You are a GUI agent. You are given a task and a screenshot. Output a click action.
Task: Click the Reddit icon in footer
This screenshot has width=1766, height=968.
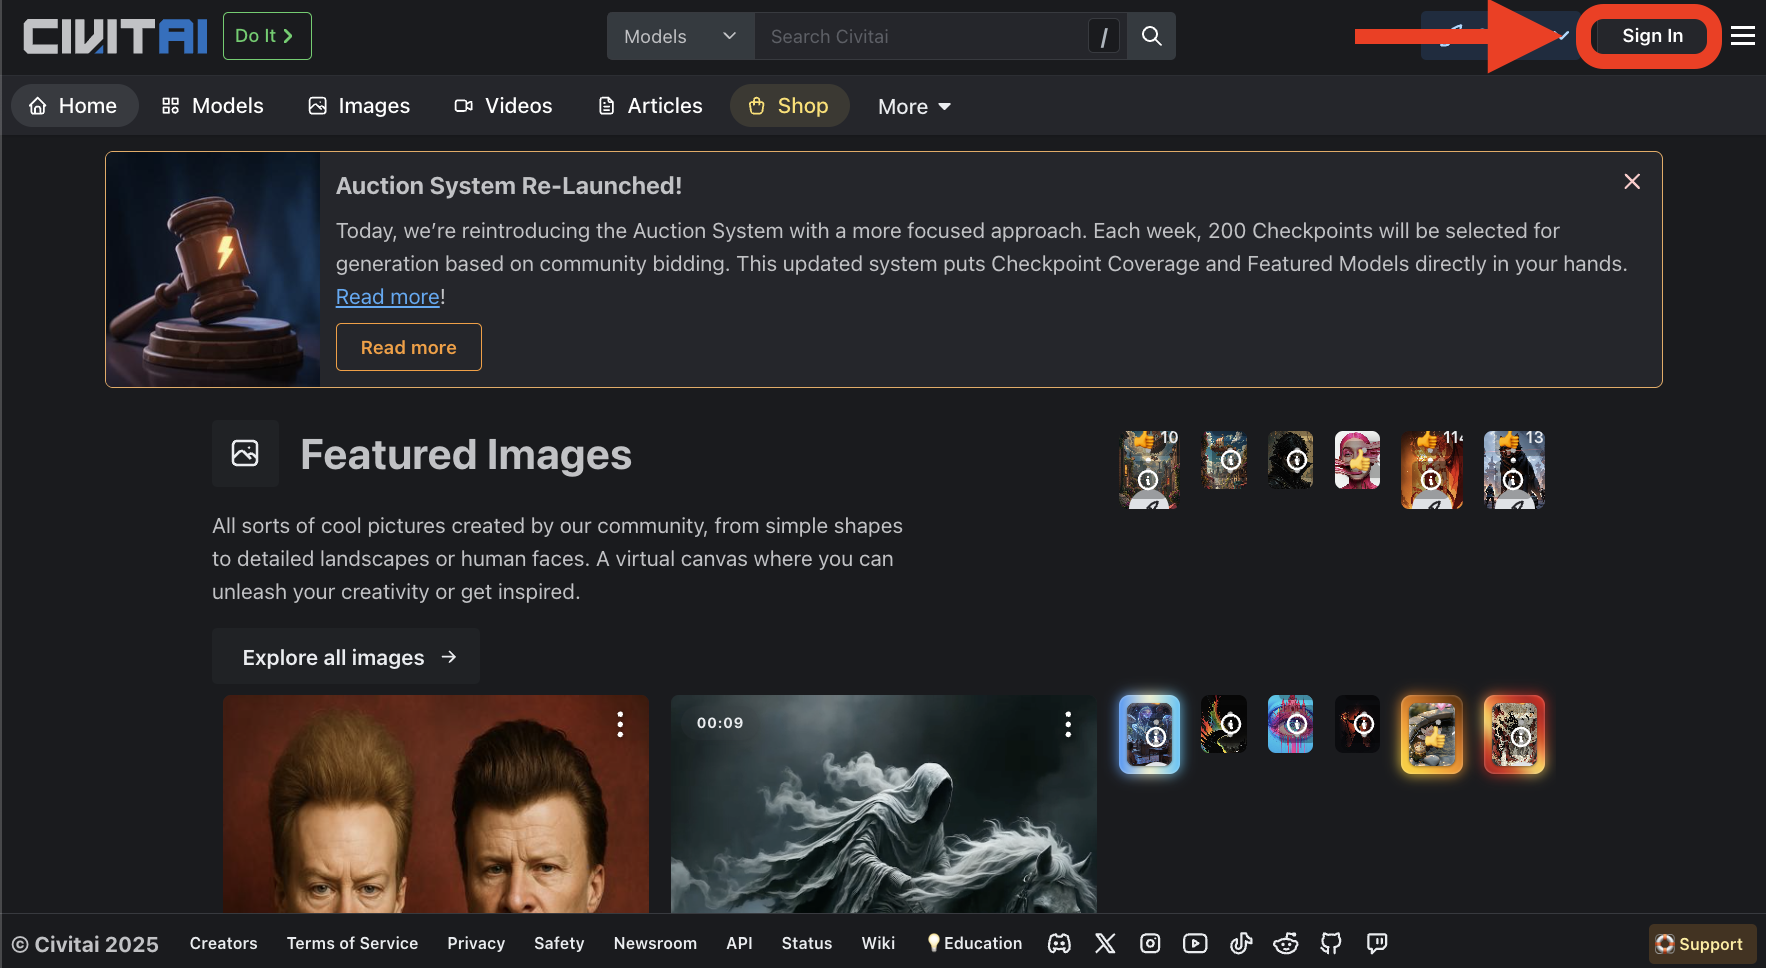pyautogui.click(x=1286, y=943)
